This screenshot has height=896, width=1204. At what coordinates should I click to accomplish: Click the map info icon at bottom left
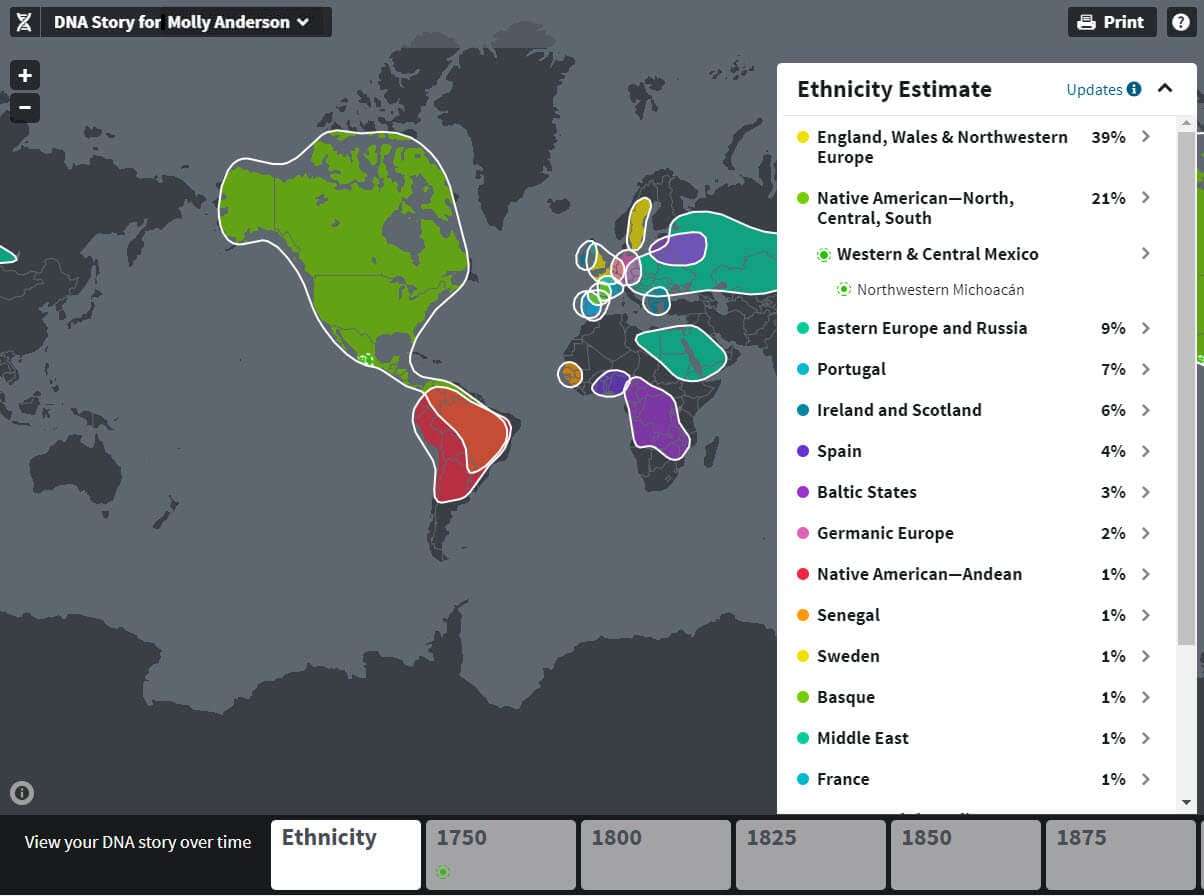pyautogui.click(x=22, y=793)
